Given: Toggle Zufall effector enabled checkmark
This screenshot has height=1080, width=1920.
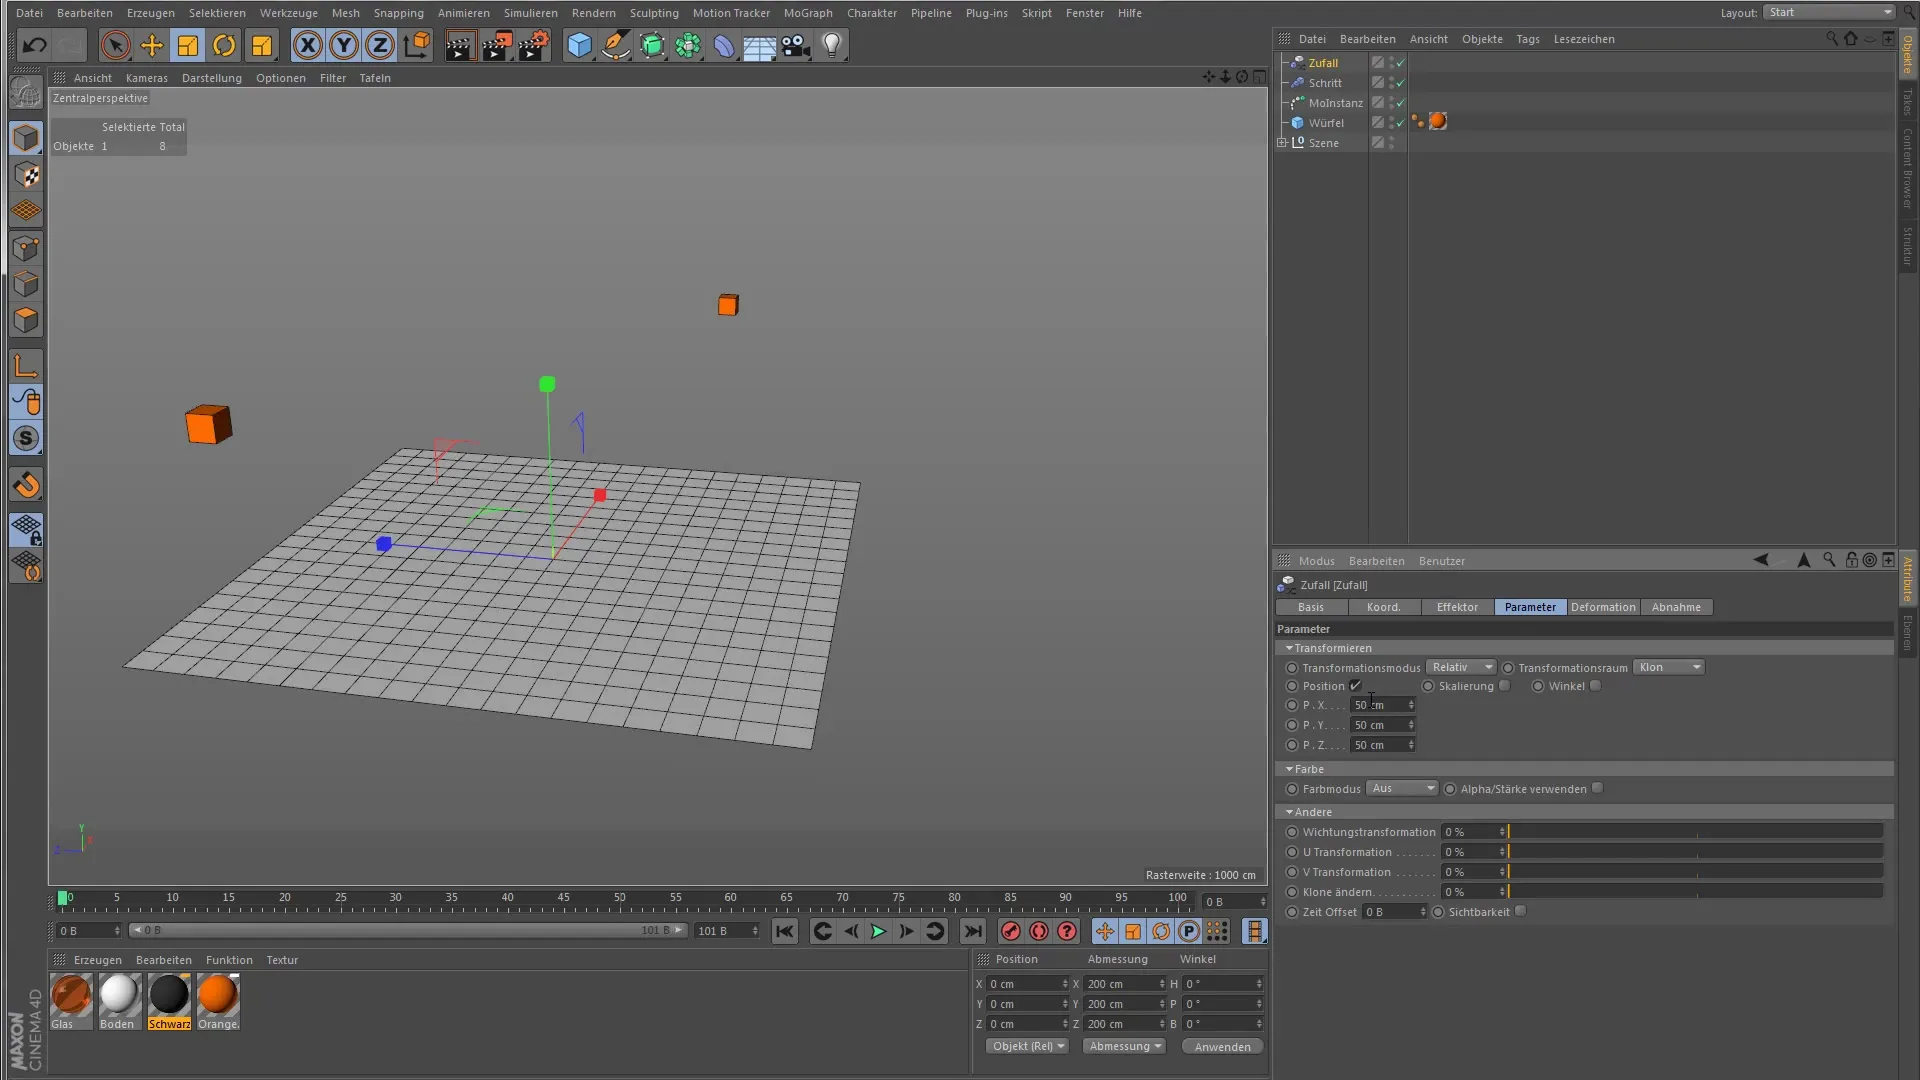Looking at the screenshot, I should pyautogui.click(x=1400, y=63).
